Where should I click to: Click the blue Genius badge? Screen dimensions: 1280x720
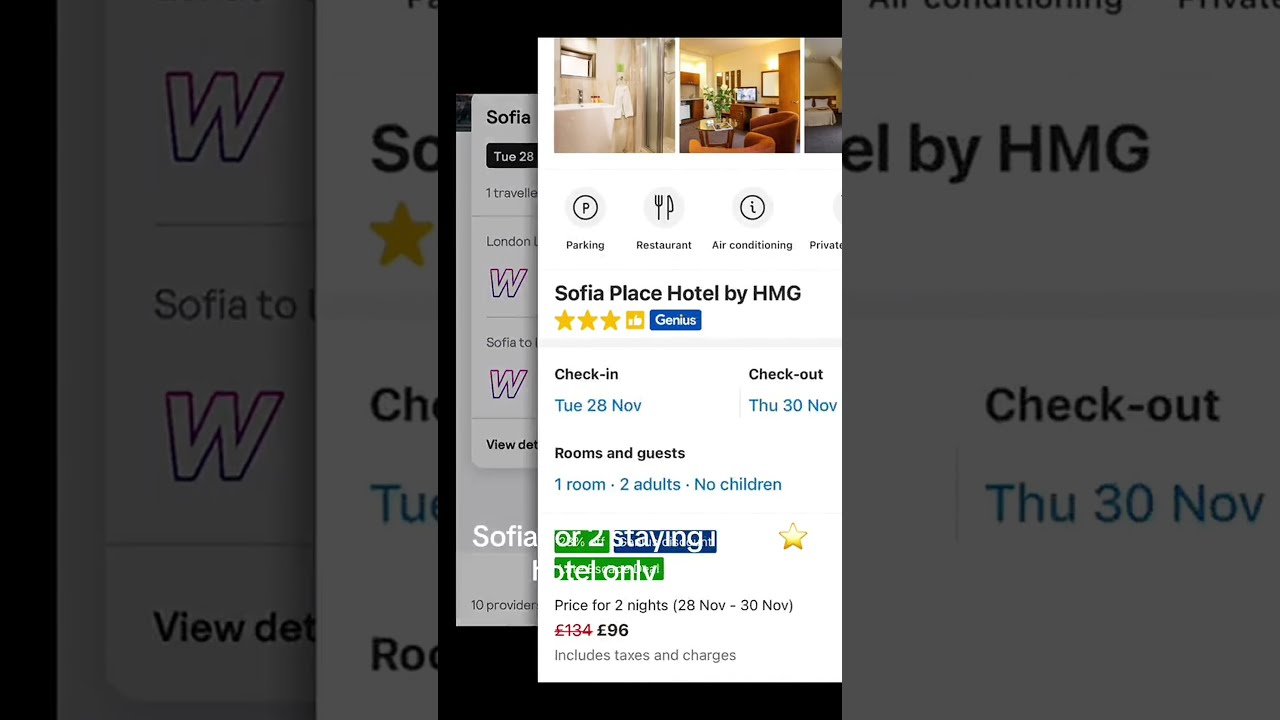675,320
